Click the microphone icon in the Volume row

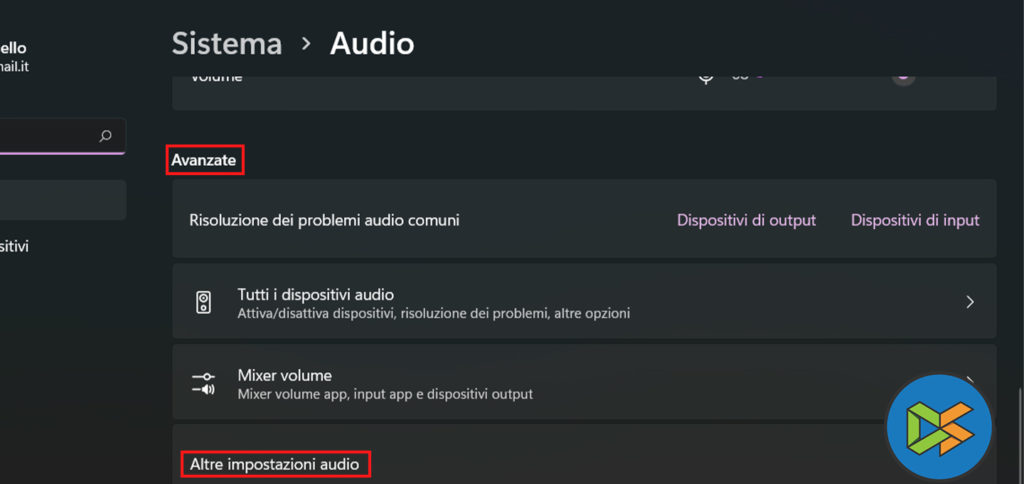pos(705,77)
